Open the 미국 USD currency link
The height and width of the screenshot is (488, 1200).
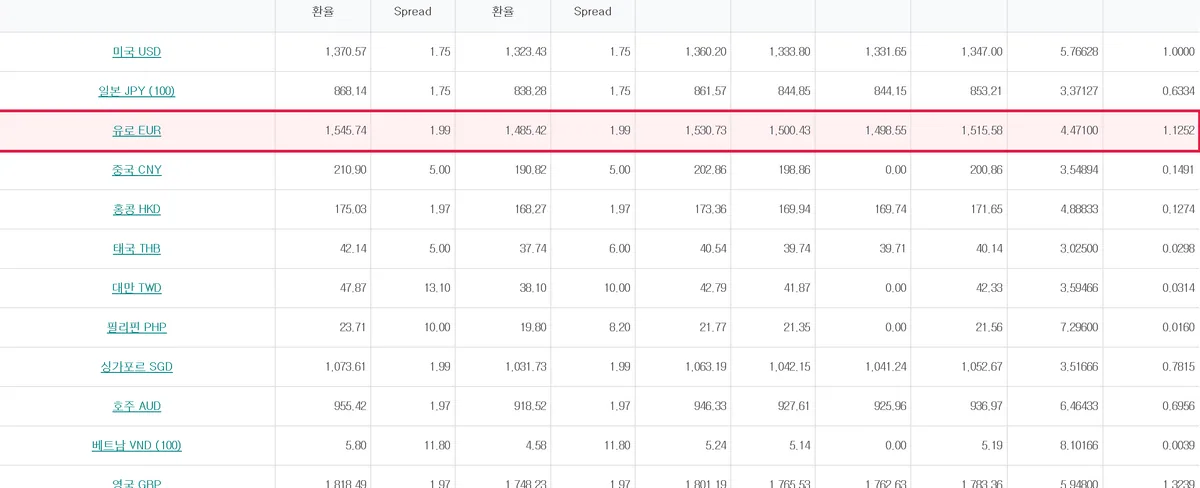(x=137, y=52)
